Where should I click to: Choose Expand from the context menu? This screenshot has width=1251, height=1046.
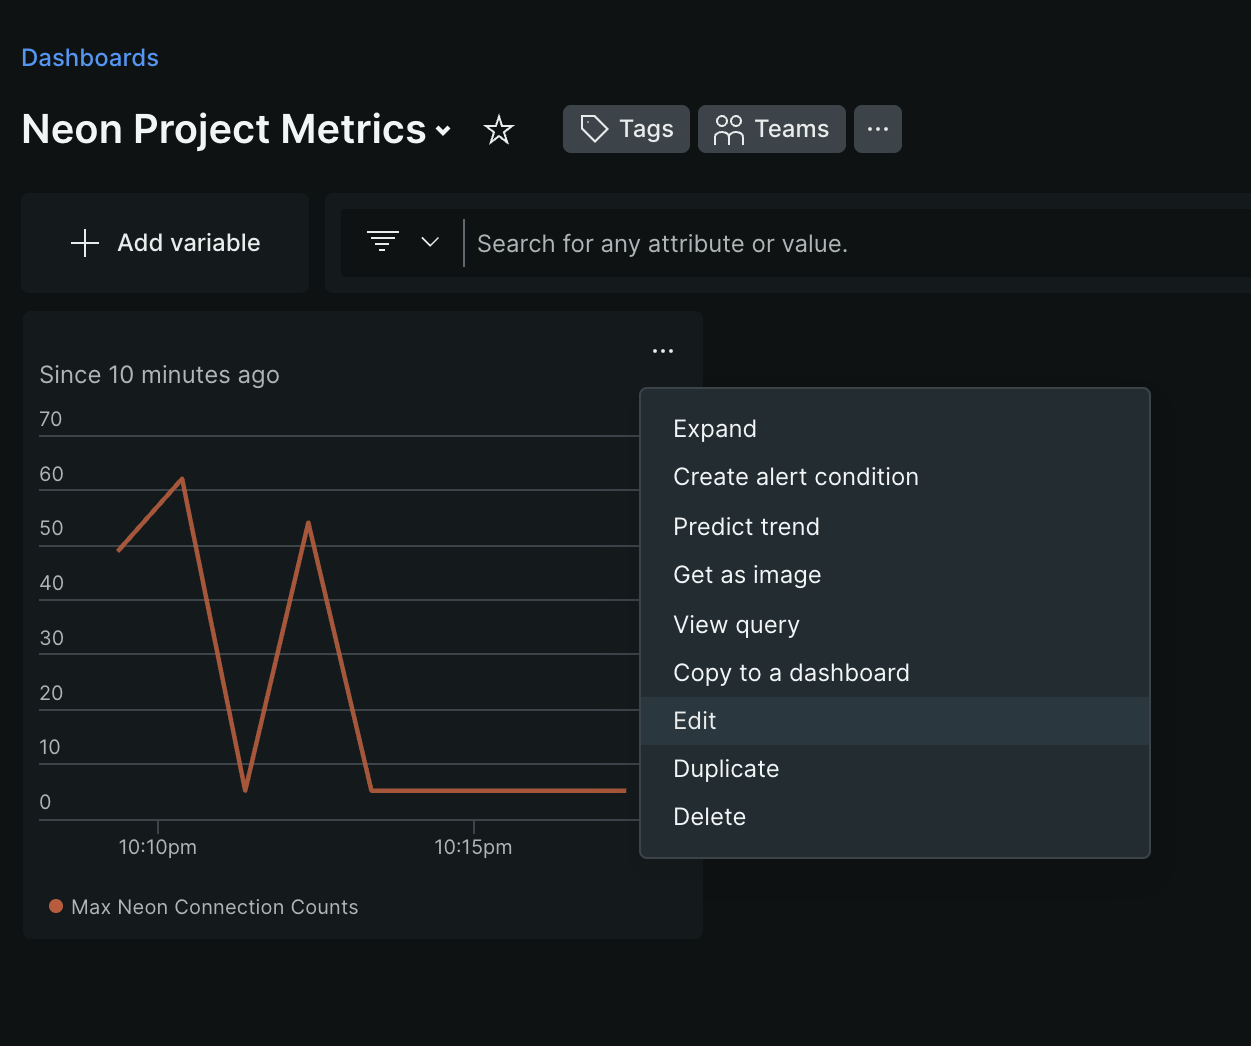point(714,428)
